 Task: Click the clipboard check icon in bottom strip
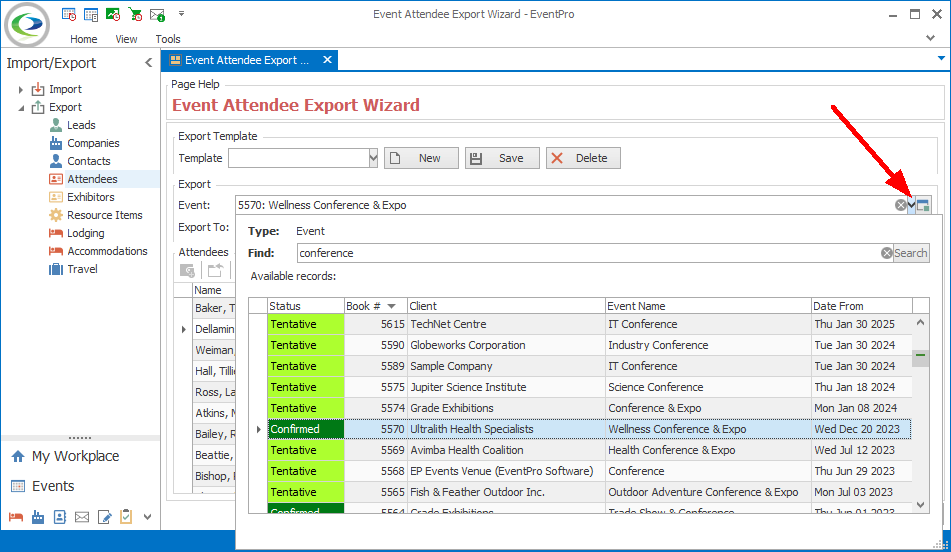(126, 517)
